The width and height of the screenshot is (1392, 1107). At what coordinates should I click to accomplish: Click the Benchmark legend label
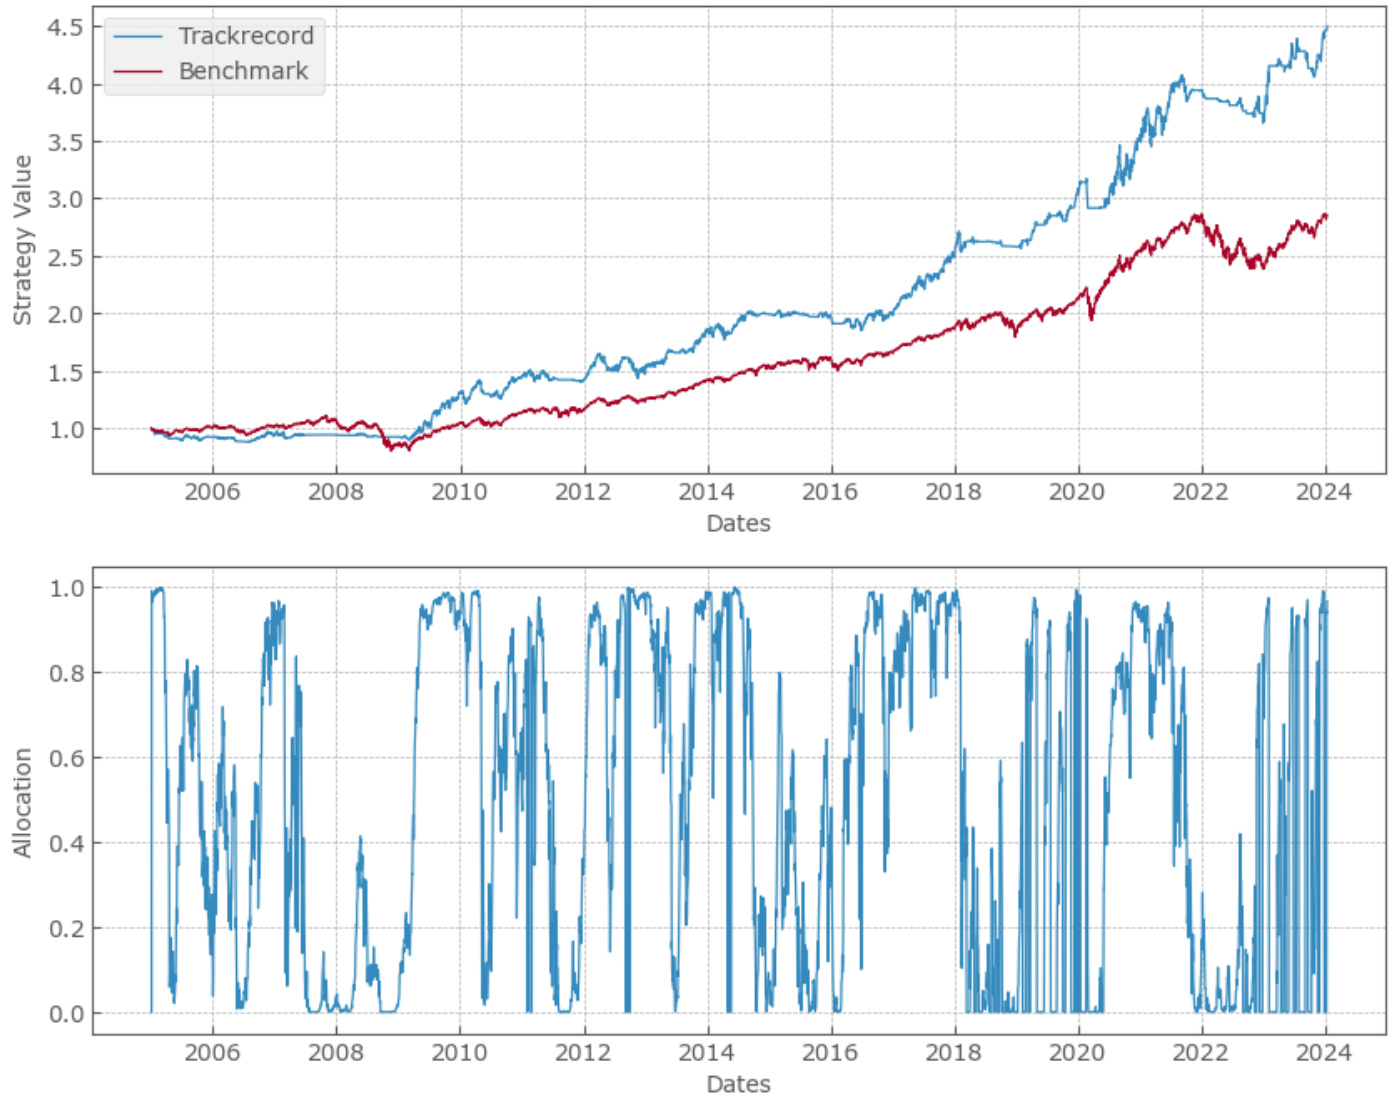(x=243, y=71)
